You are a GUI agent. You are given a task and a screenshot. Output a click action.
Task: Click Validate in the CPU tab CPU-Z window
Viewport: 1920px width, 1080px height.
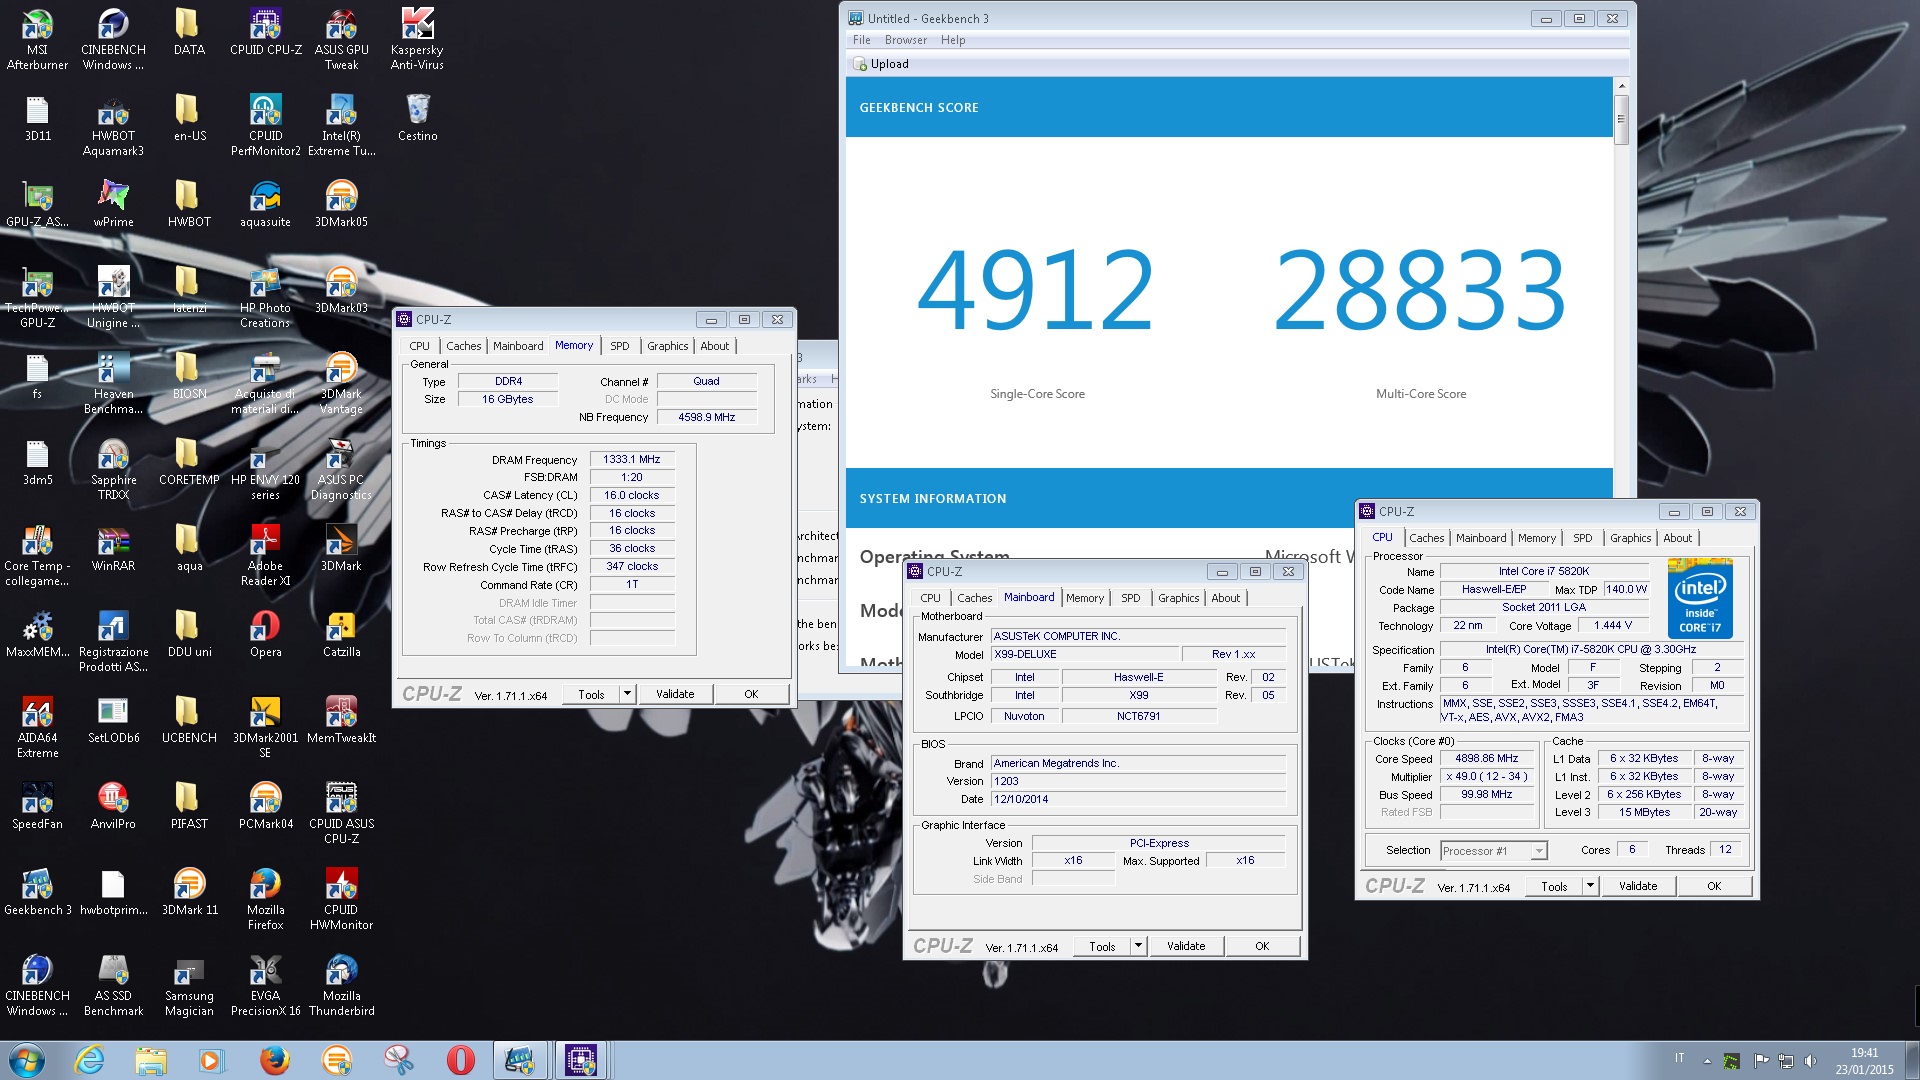pos(1638,886)
